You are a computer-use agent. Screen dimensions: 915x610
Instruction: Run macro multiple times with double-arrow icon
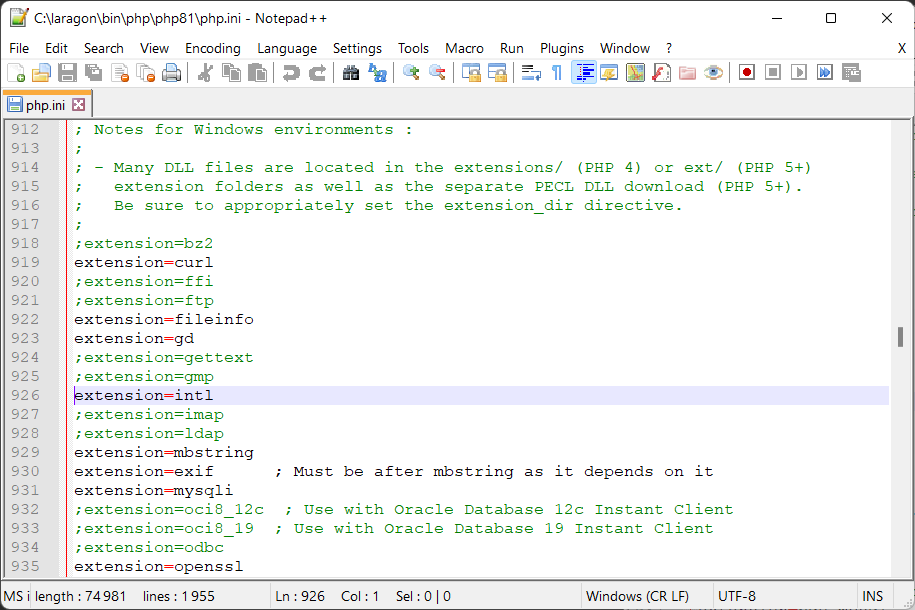point(825,73)
